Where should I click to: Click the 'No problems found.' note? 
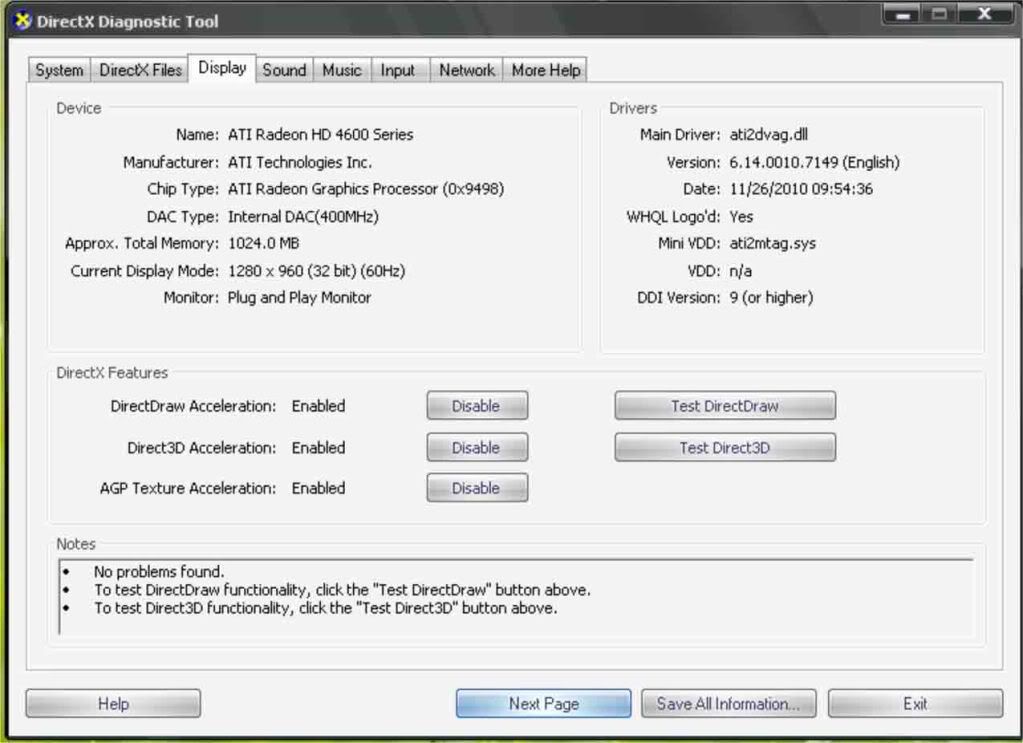tap(159, 571)
